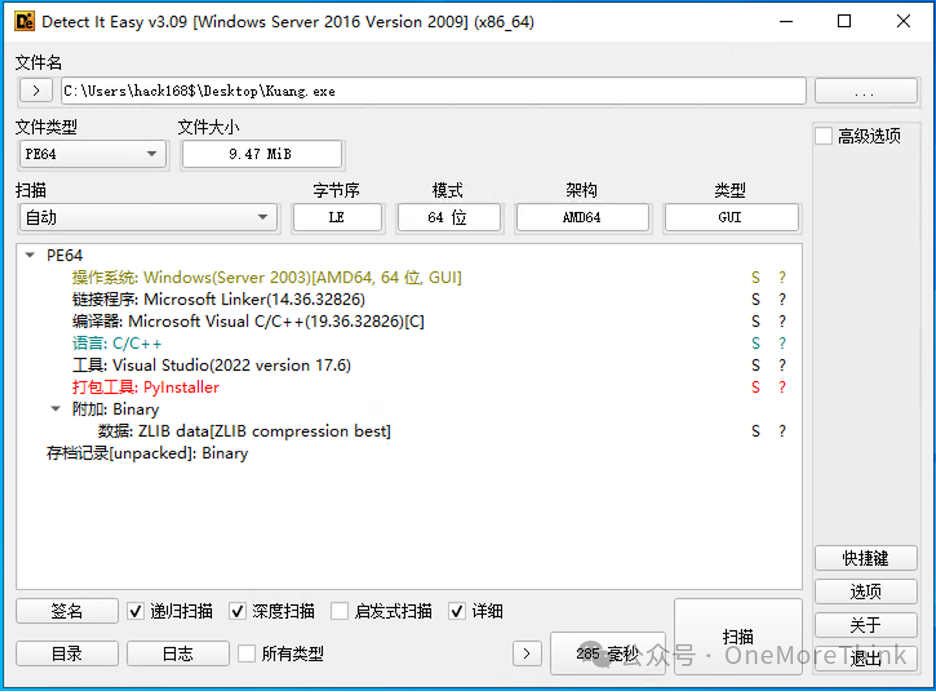Open the 快捷键 shortcuts button
This screenshot has height=692, width=936.
866,558
